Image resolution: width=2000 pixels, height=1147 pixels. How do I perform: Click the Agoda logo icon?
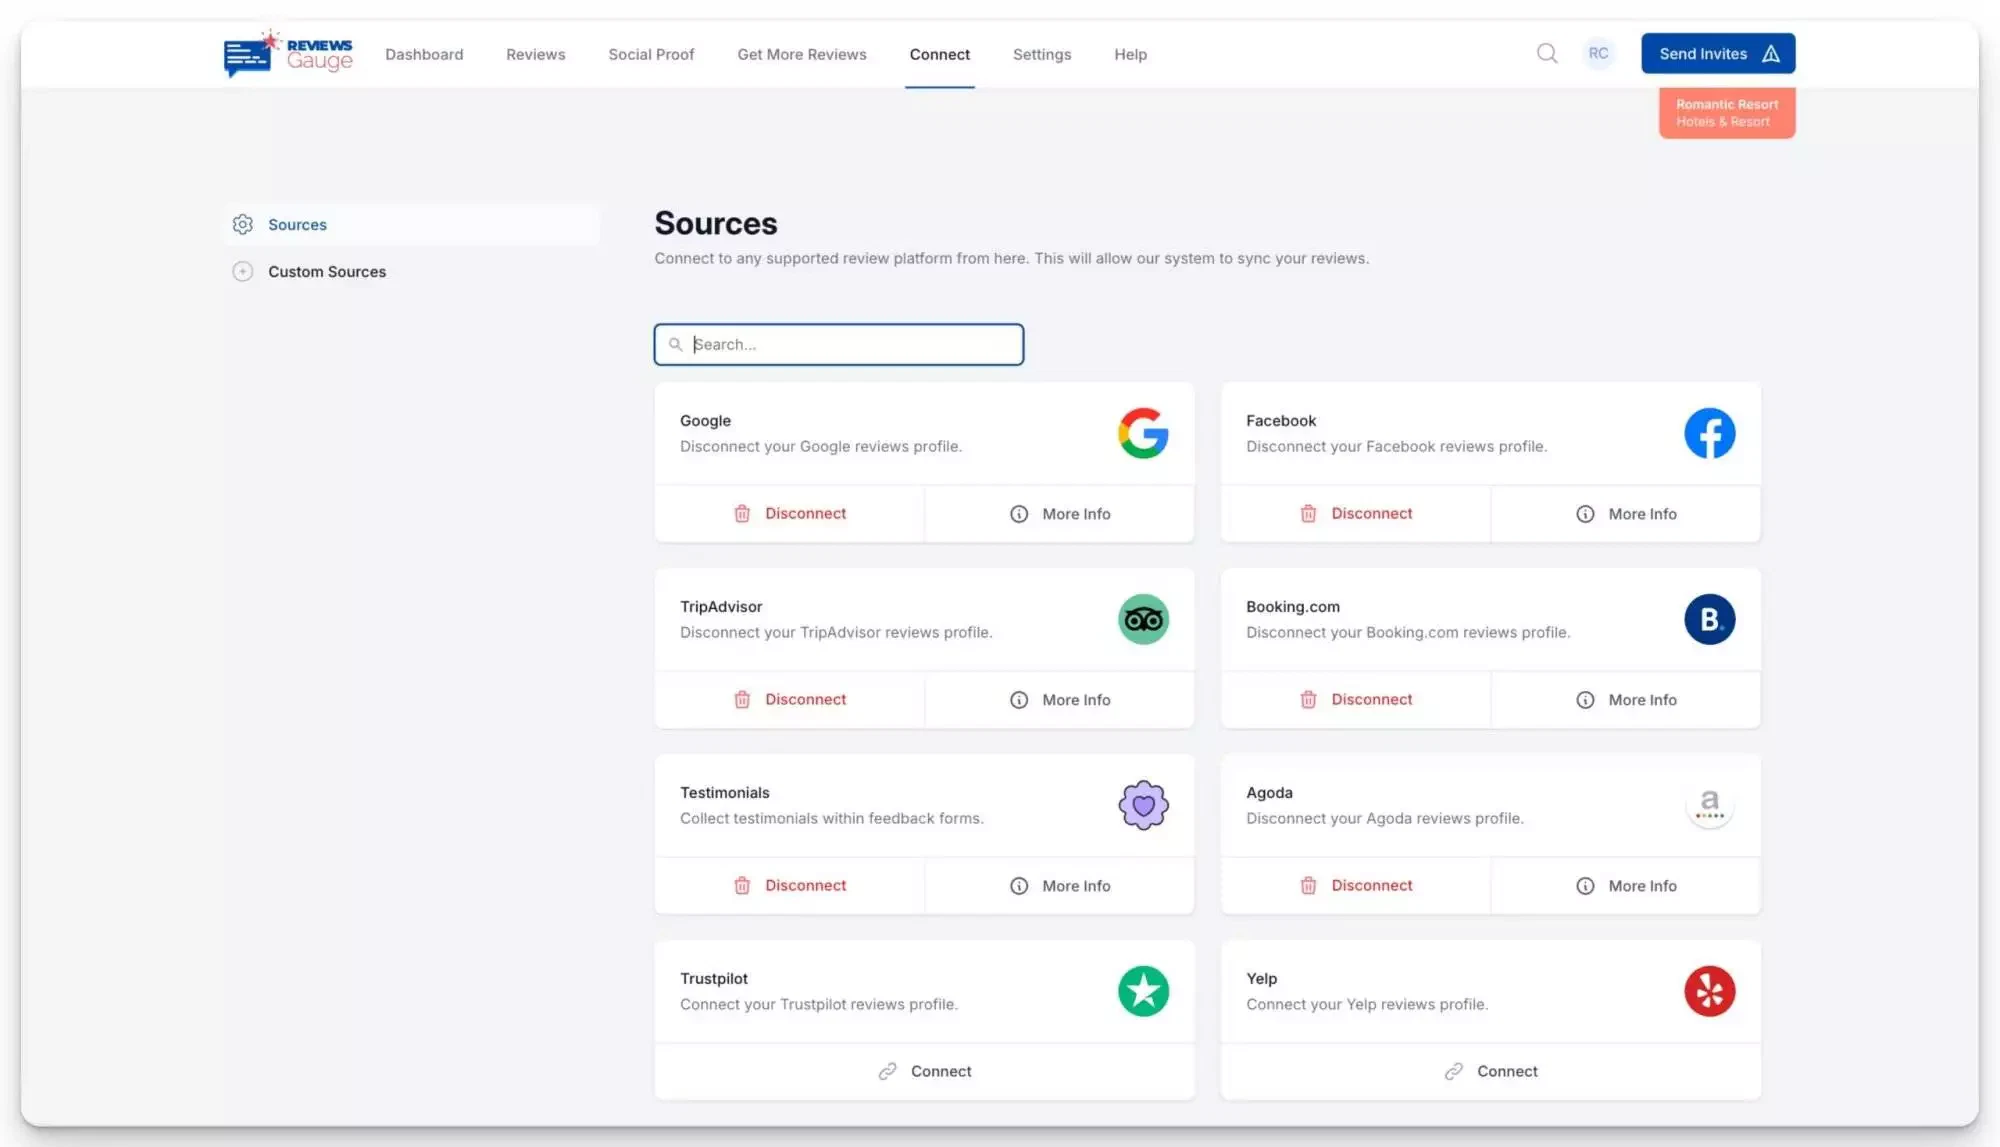pos(1709,805)
